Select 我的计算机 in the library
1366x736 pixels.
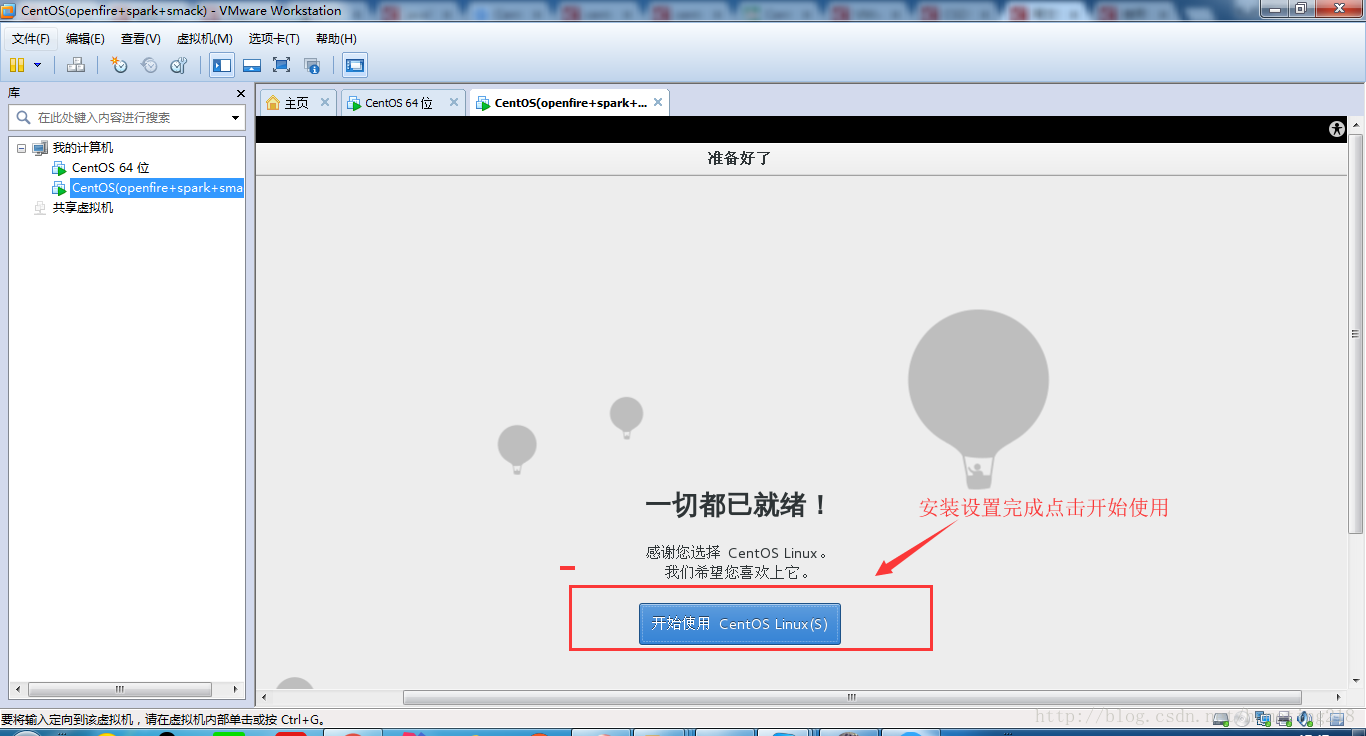[x=82, y=148]
